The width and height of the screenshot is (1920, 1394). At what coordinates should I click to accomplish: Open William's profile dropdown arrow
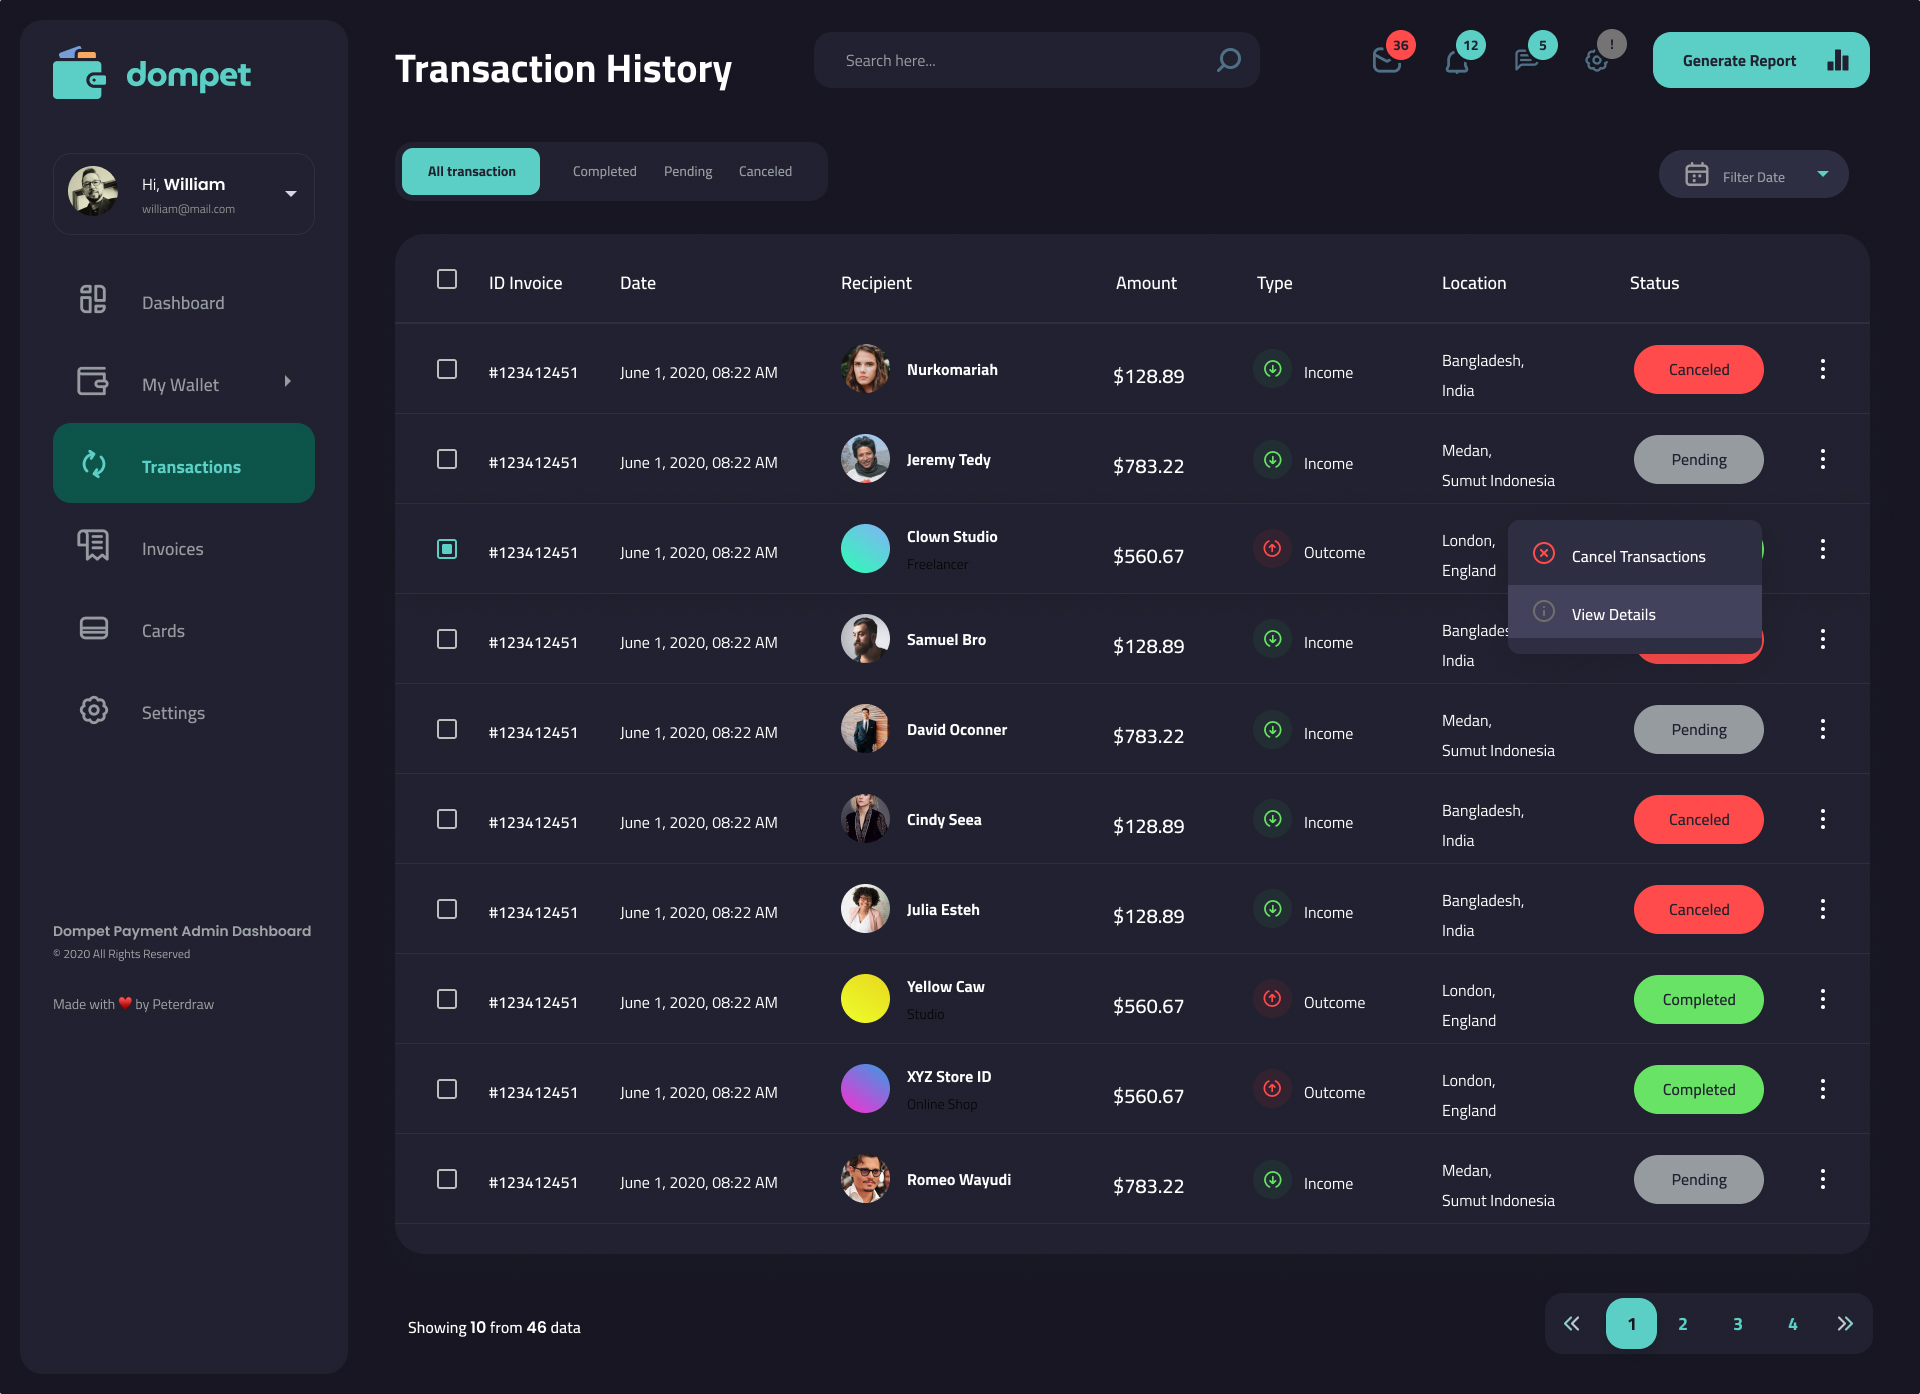(x=291, y=193)
